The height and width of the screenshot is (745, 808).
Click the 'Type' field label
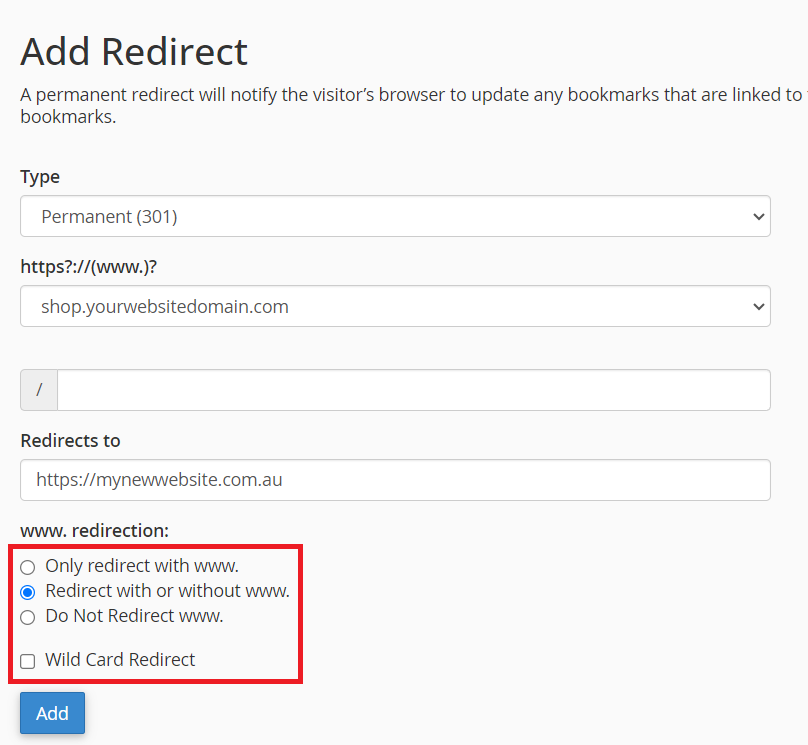[x=40, y=177]
